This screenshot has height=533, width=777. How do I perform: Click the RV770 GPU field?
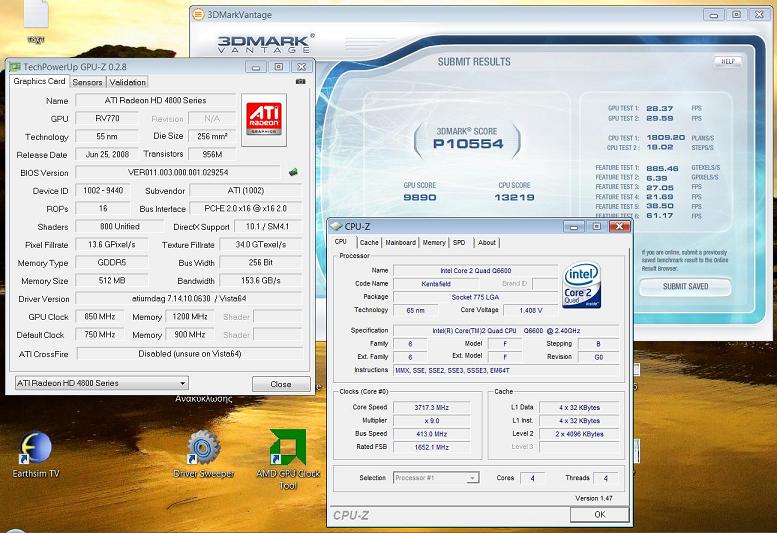(x=107, y=118)
